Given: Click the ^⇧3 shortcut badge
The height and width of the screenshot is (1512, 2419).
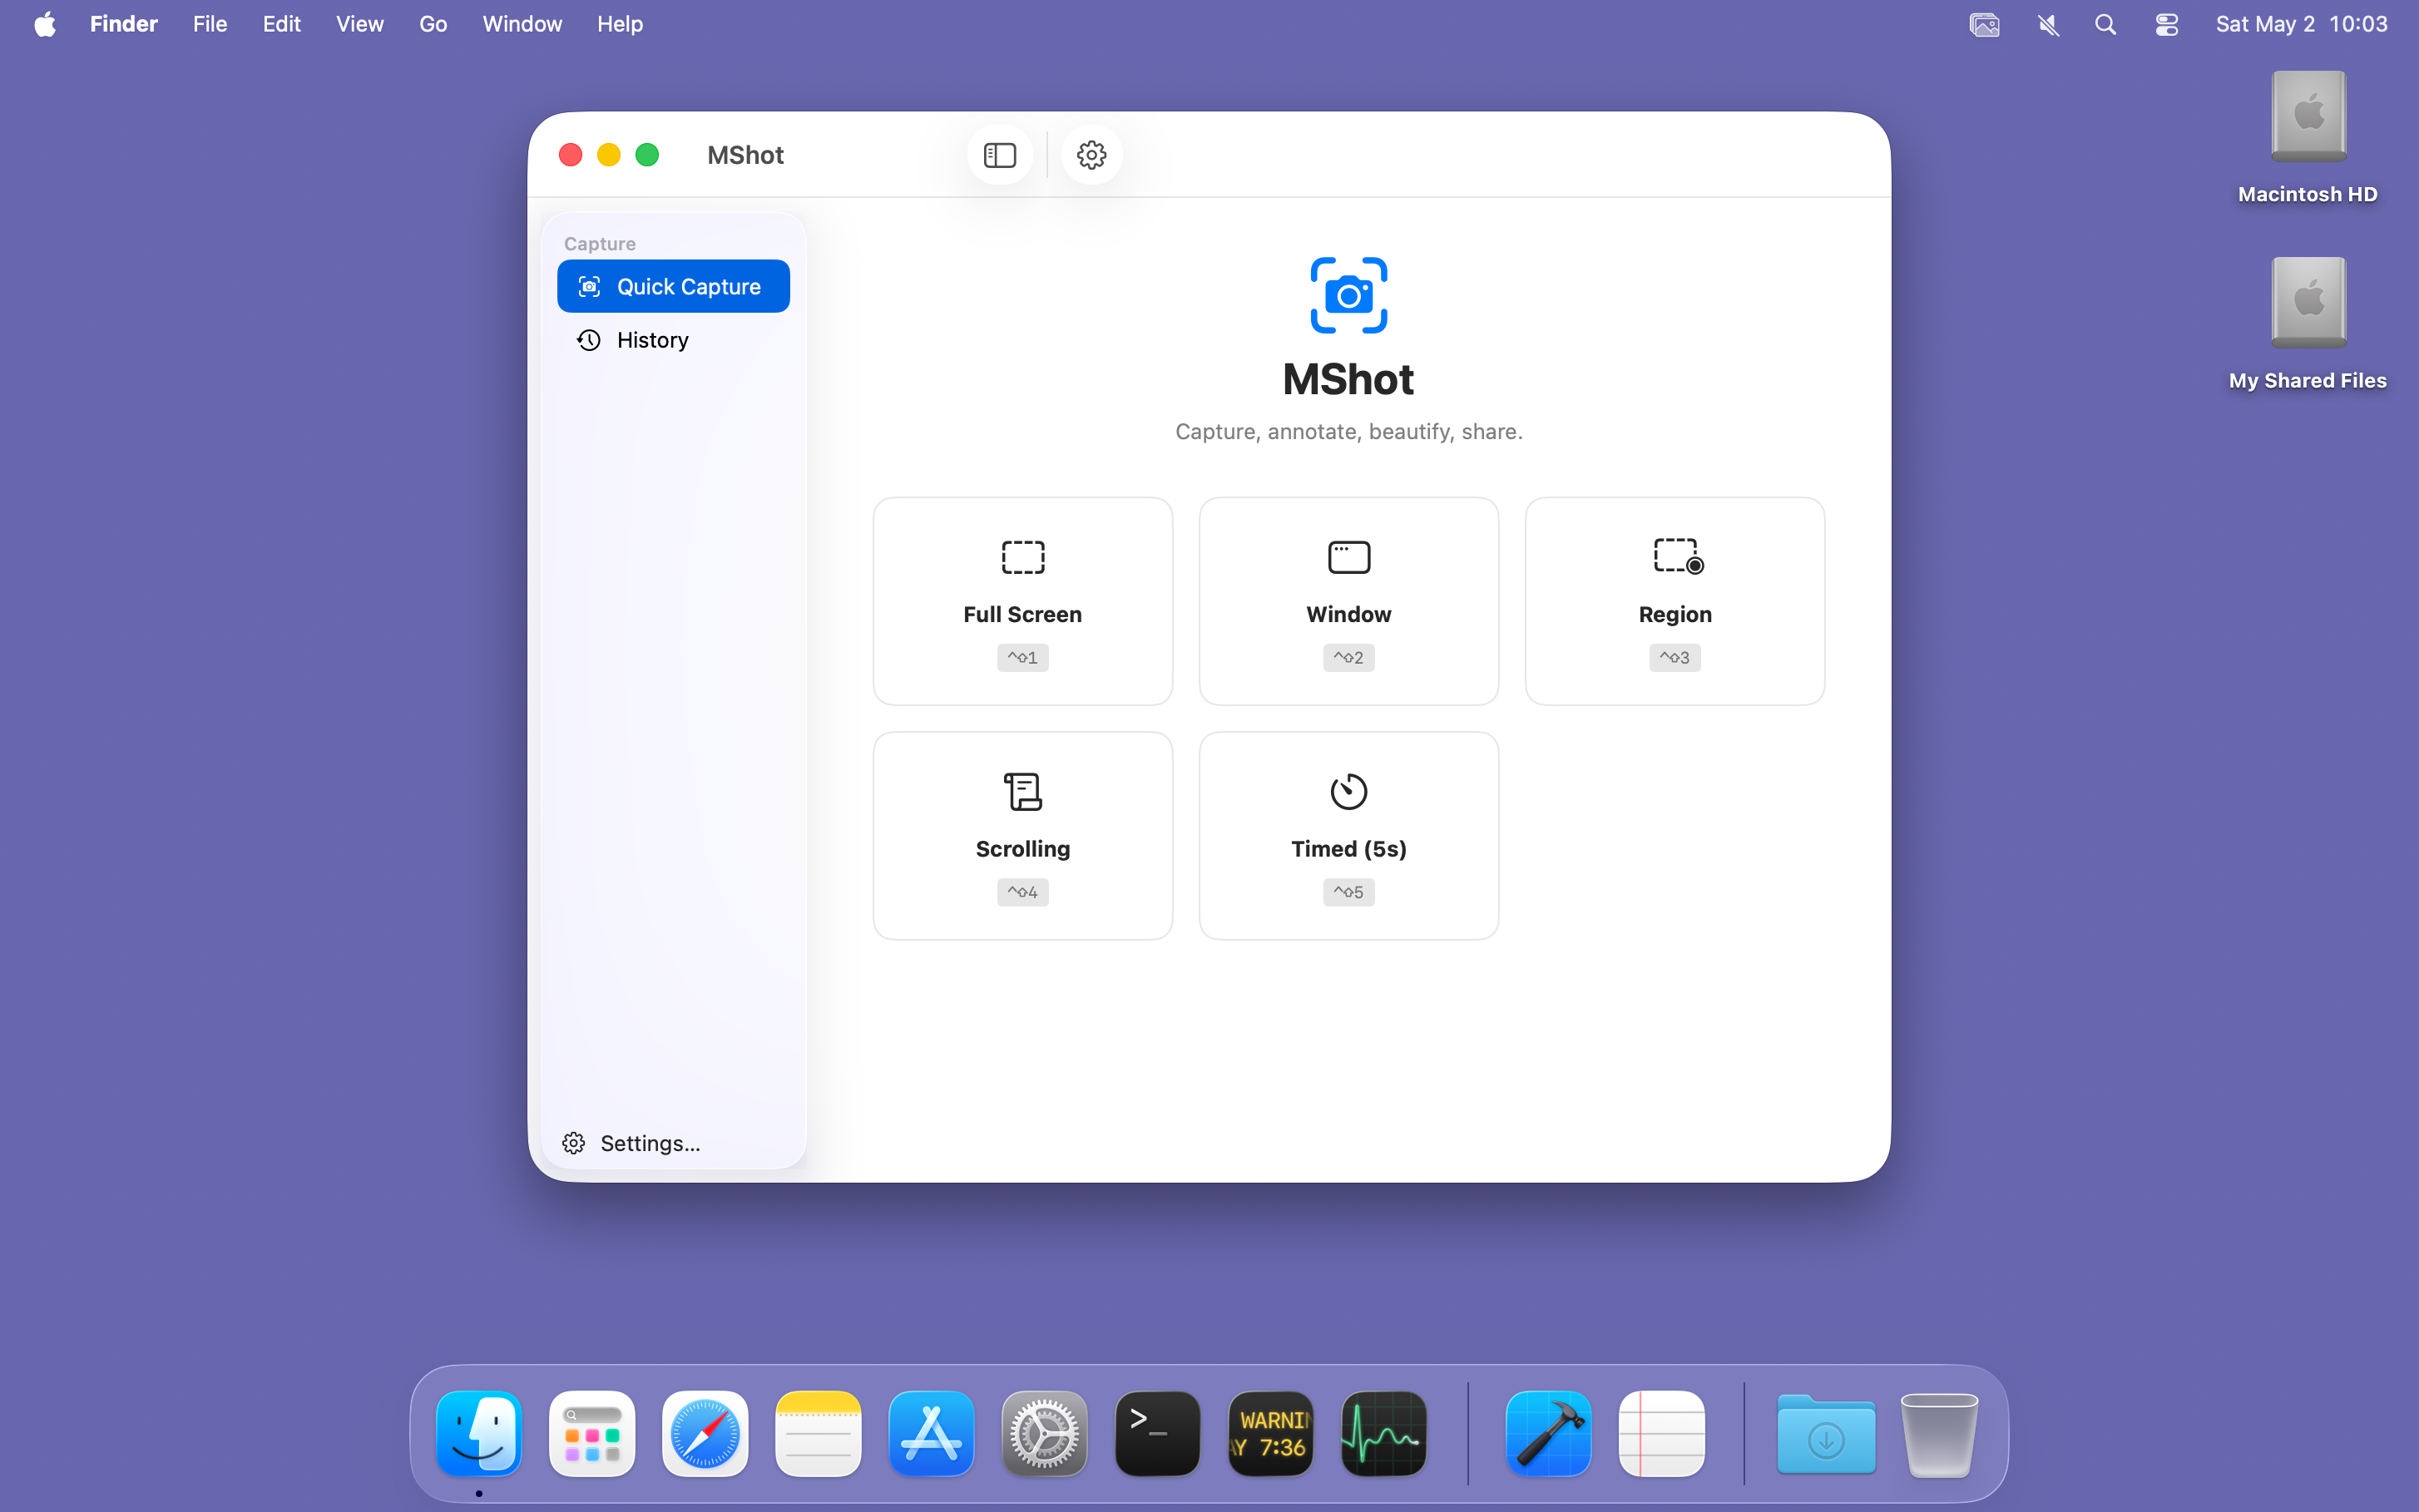Looking at the screenshot, I should point(1674,657).
